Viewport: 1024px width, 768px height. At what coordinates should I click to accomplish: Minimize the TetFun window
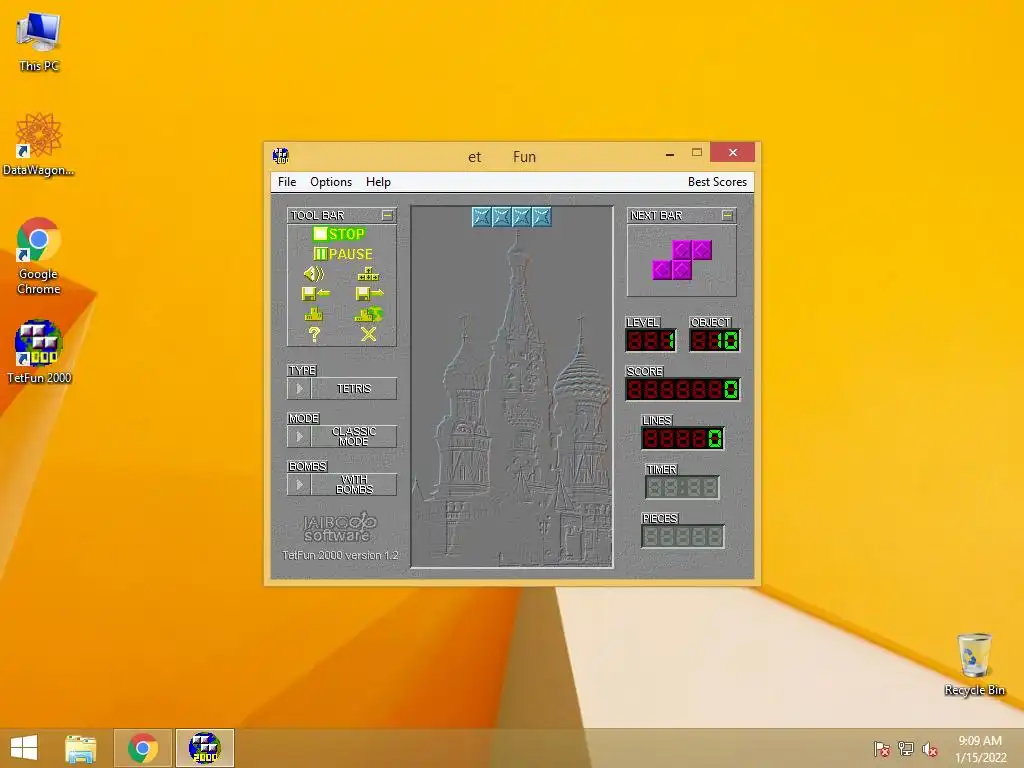pos(669,154)
